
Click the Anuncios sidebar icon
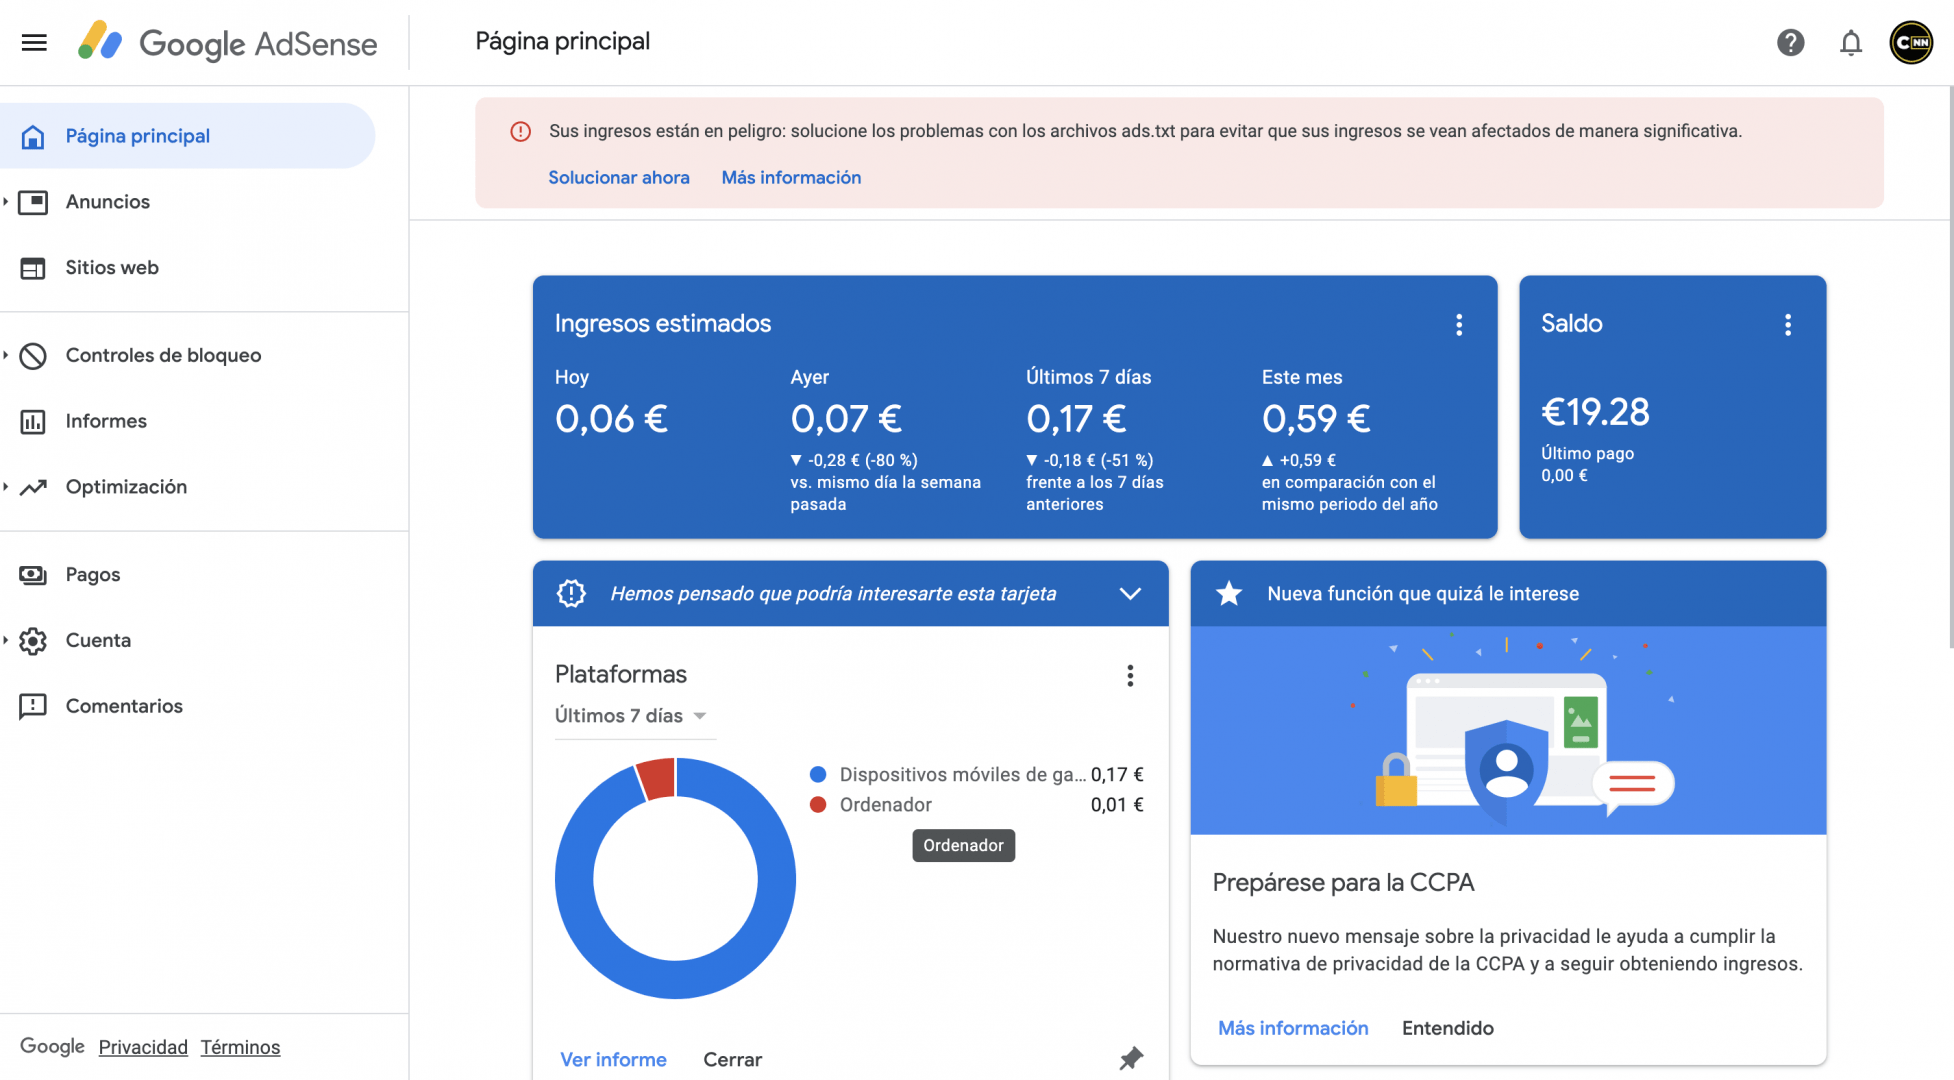coord(33,202)
